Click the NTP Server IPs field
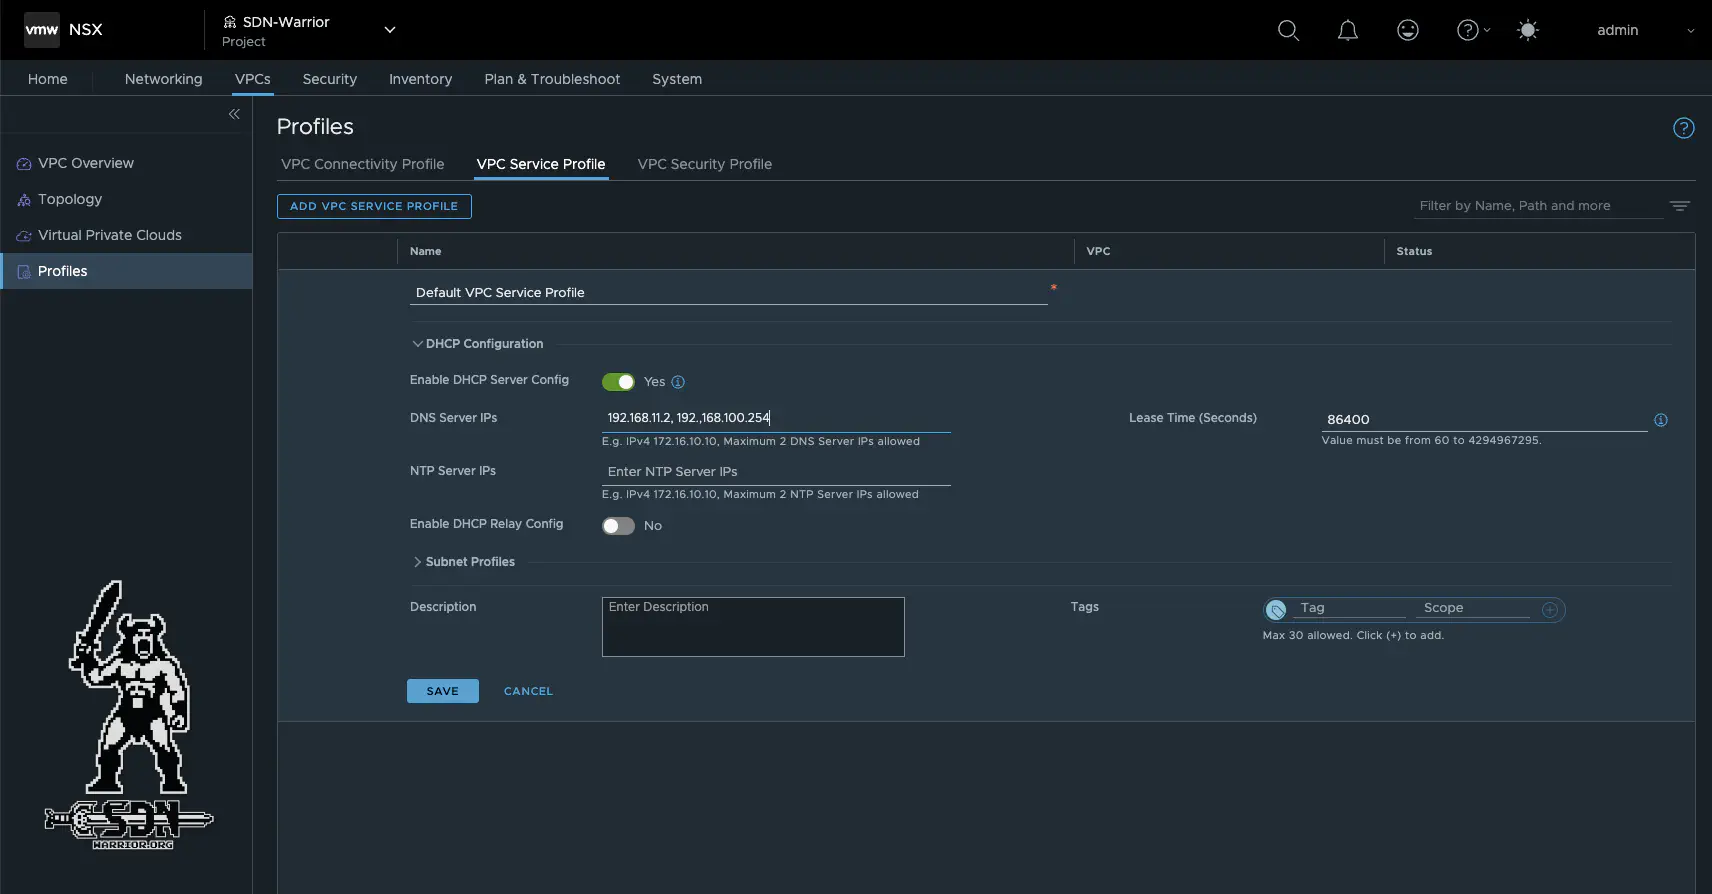Image resolution: width=1712 pixels, height=894 pixels. coord(775,472)
